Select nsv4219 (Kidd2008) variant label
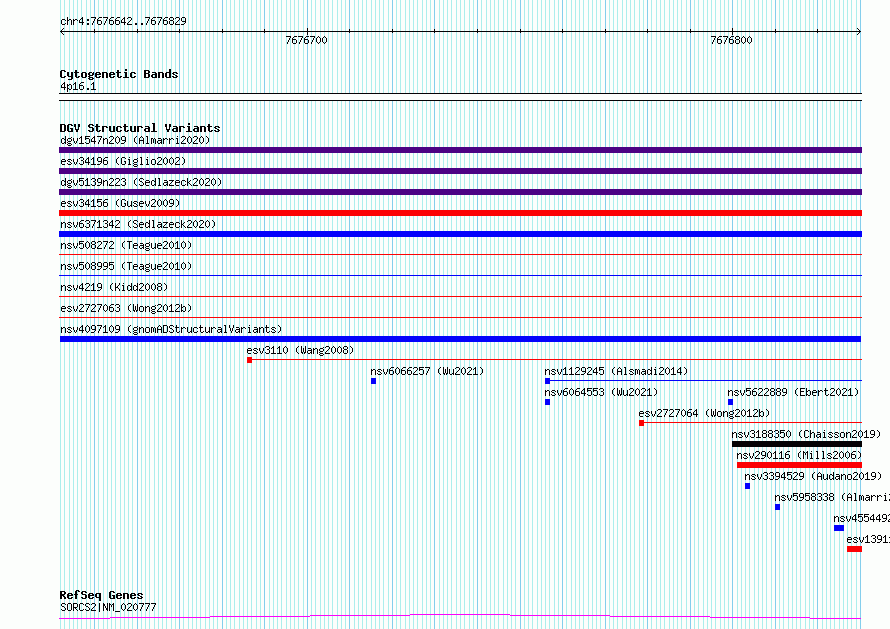This screenshot has width=890, height=629. 114,287
